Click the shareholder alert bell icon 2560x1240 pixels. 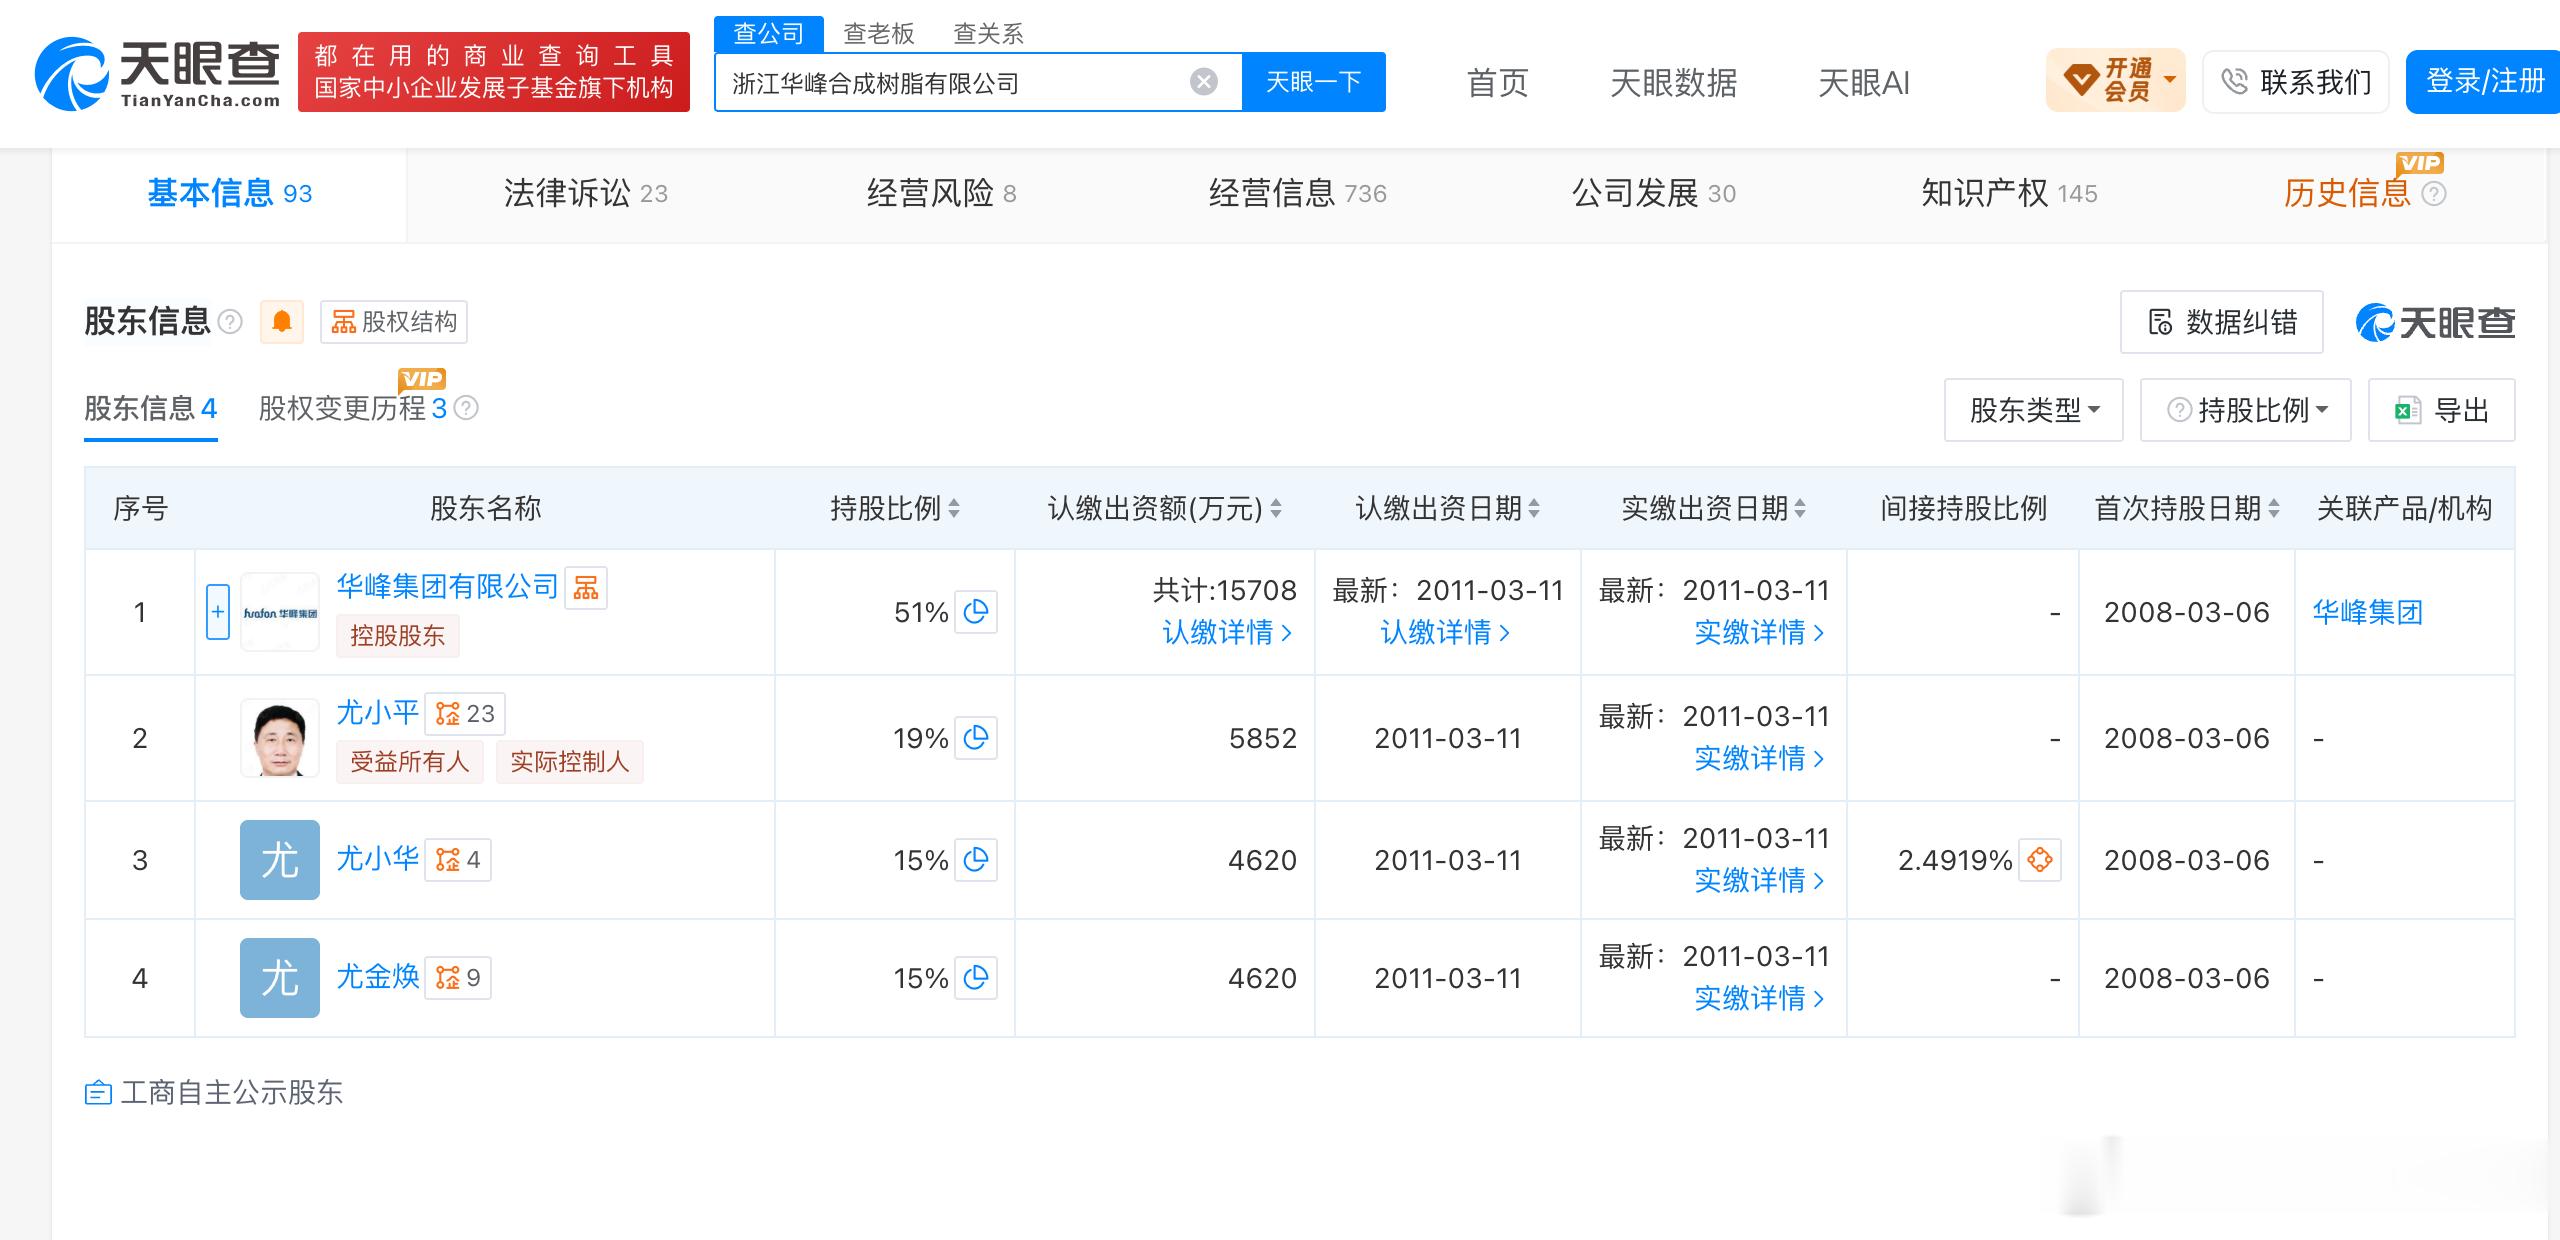pyautogui.click(x=282, y=322)
